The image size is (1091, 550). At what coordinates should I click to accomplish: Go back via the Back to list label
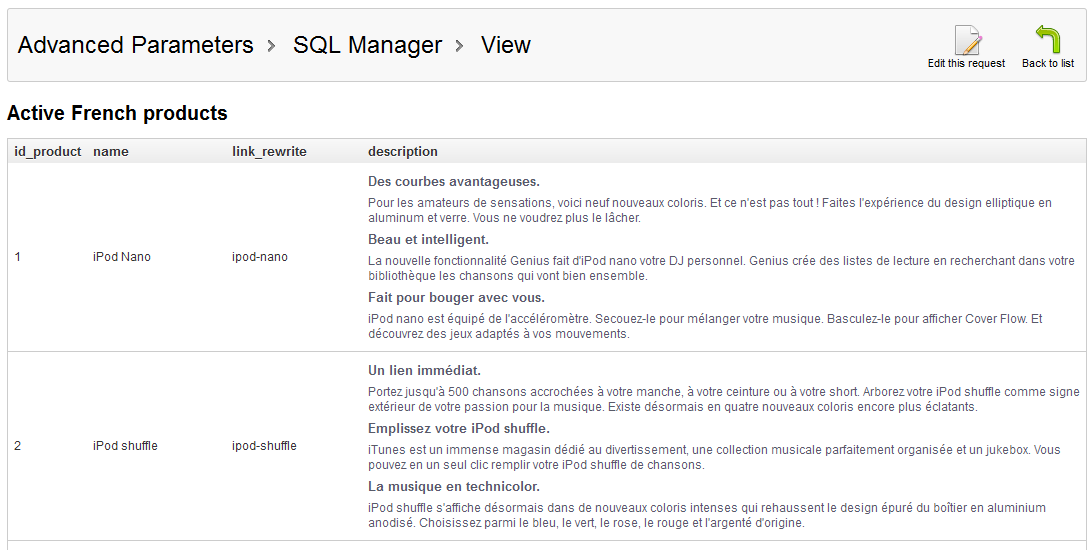click(x=1047, y=63)
